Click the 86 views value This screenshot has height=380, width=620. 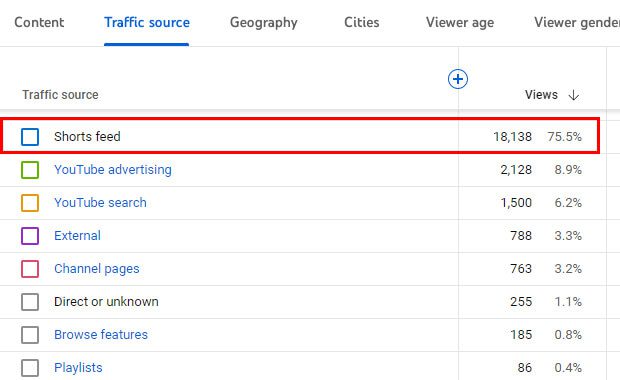point(525,368)
